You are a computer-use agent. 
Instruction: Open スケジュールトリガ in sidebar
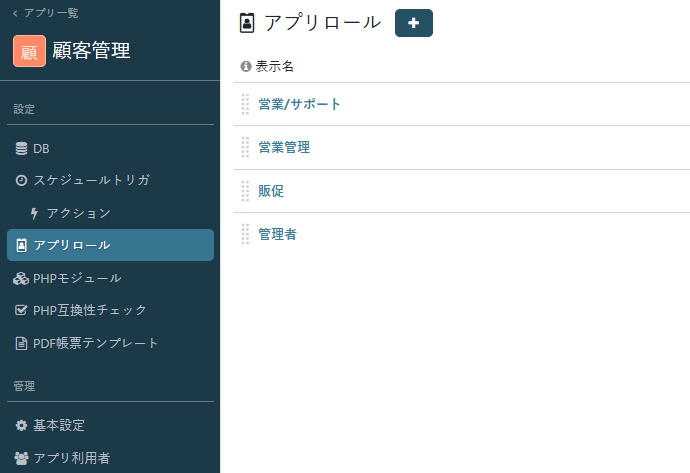click(x=91, y=180)
